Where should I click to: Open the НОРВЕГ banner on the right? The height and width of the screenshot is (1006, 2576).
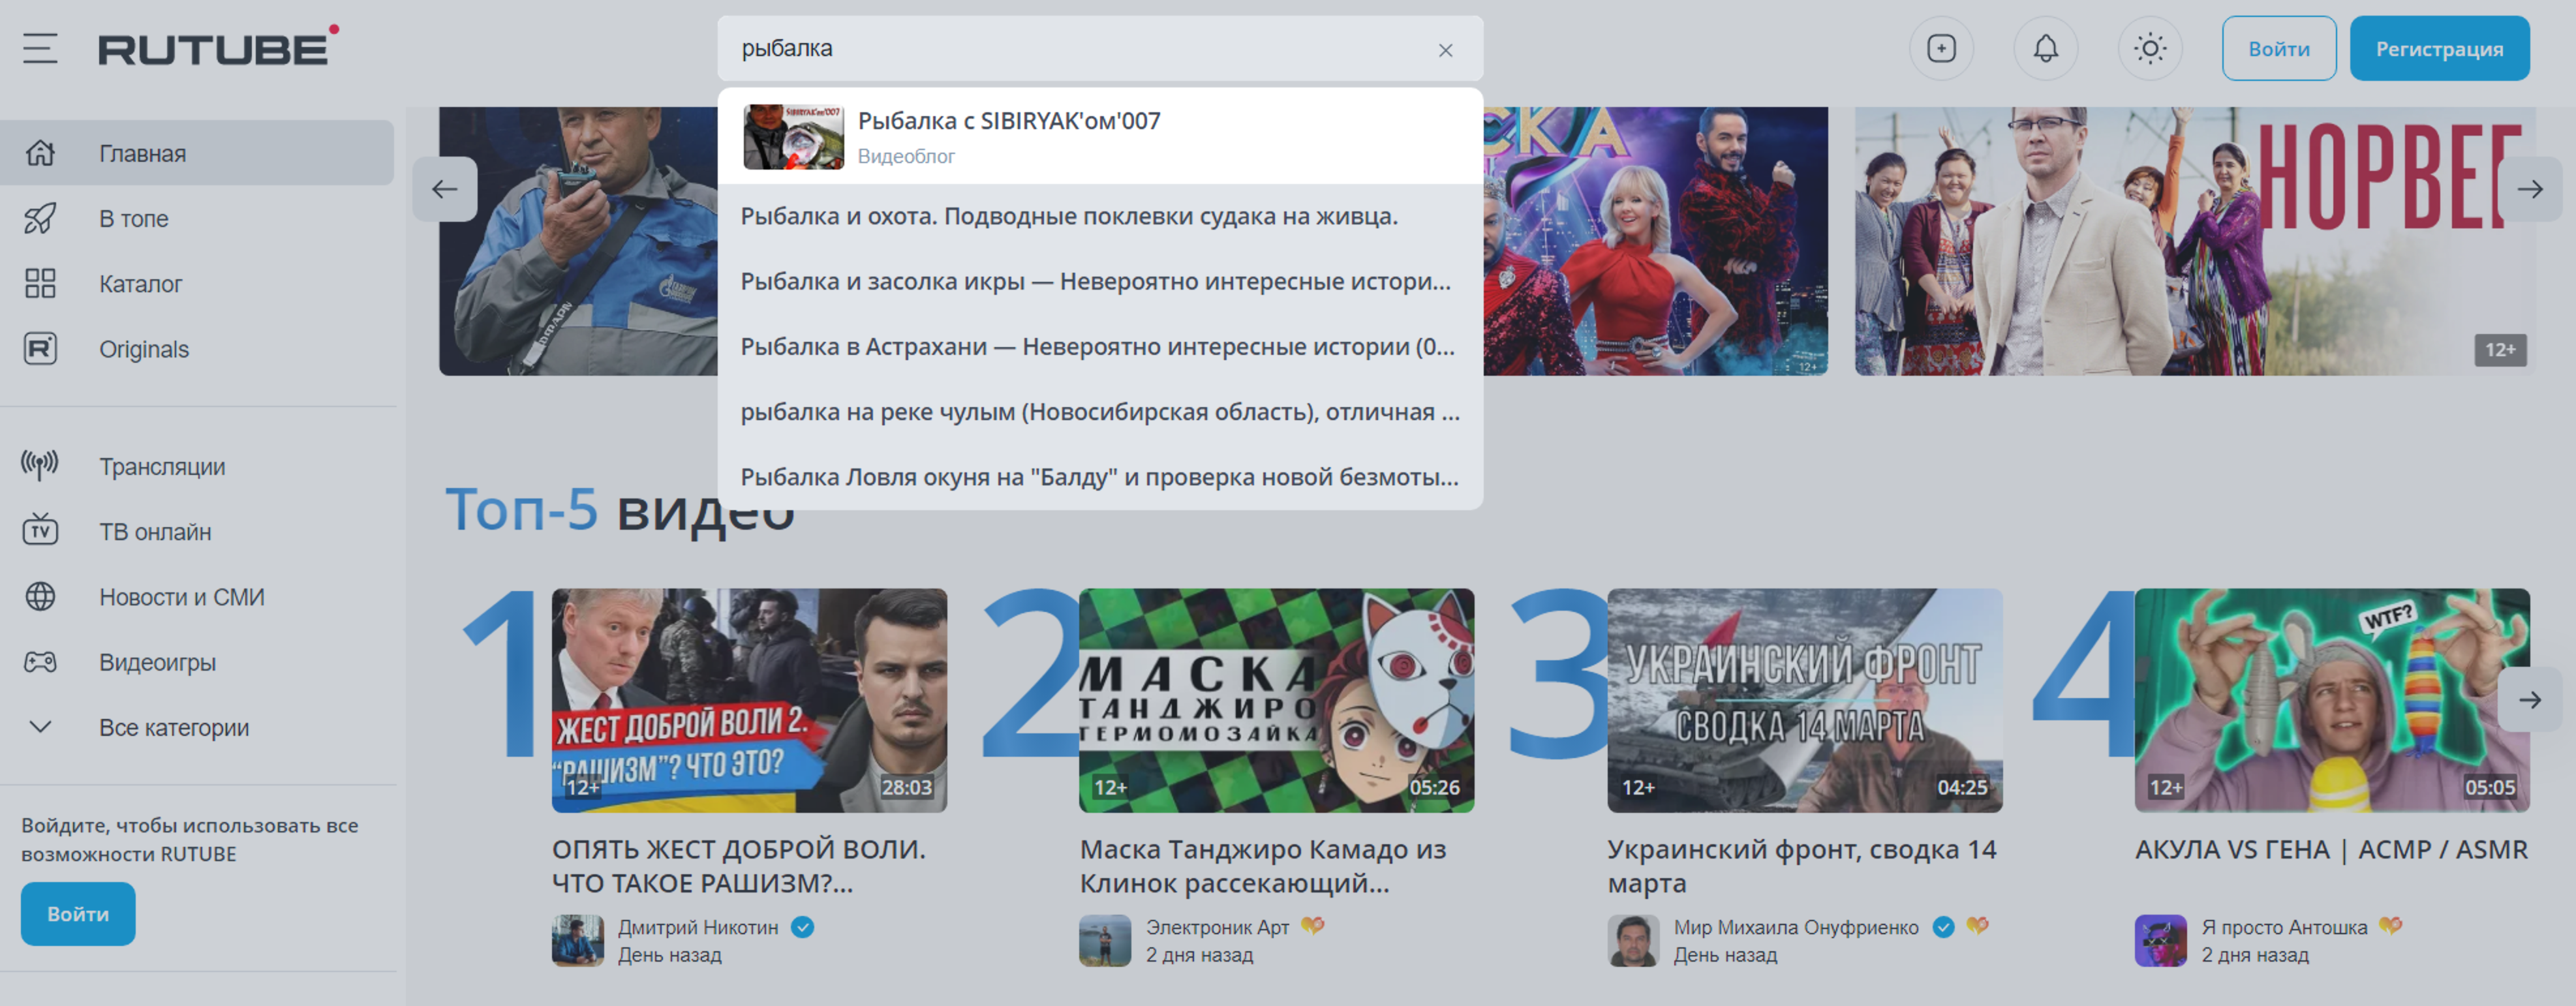(x=2195, y=241)
